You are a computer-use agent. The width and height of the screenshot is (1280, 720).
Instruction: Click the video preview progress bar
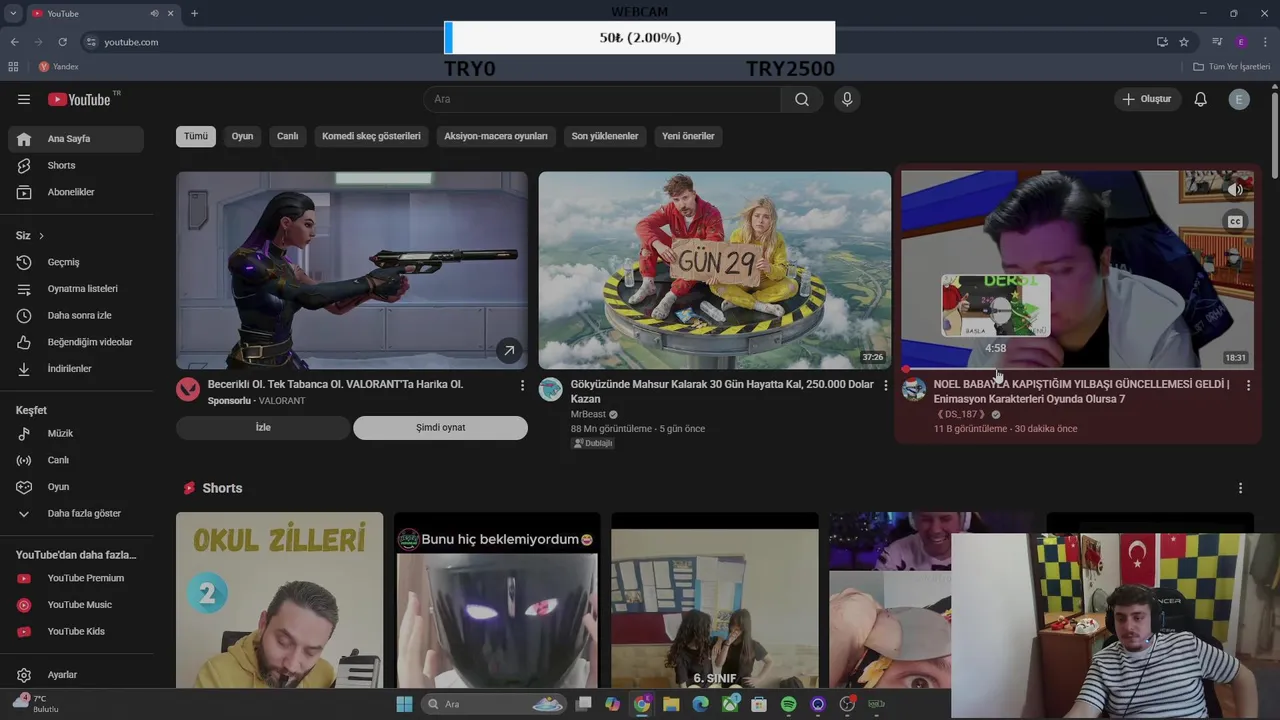1077,368
